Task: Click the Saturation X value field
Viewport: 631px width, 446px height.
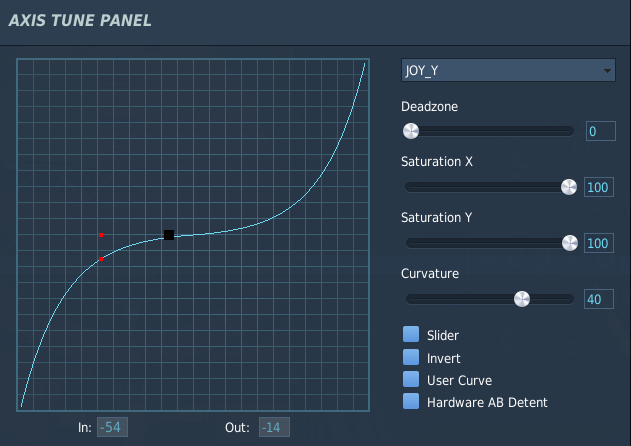Action: point(599,187)
